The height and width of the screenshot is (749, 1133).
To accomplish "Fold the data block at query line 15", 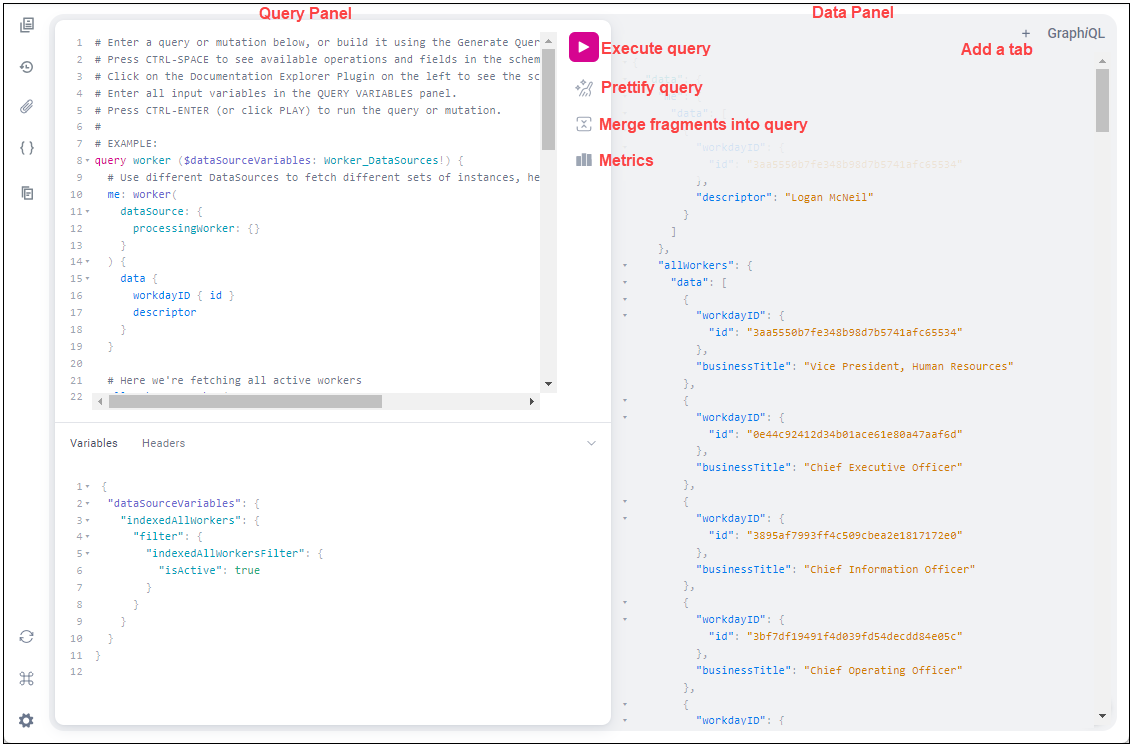I will pyautogui.click(x=87, y=279).
